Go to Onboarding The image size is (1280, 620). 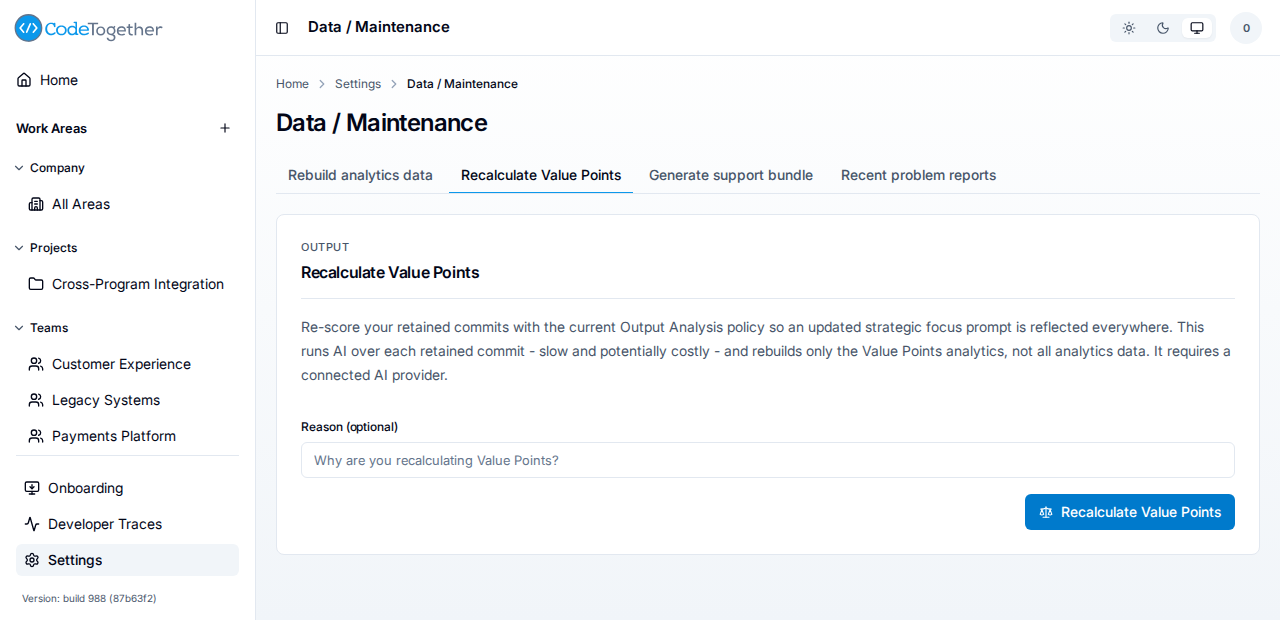pos(127,488)
